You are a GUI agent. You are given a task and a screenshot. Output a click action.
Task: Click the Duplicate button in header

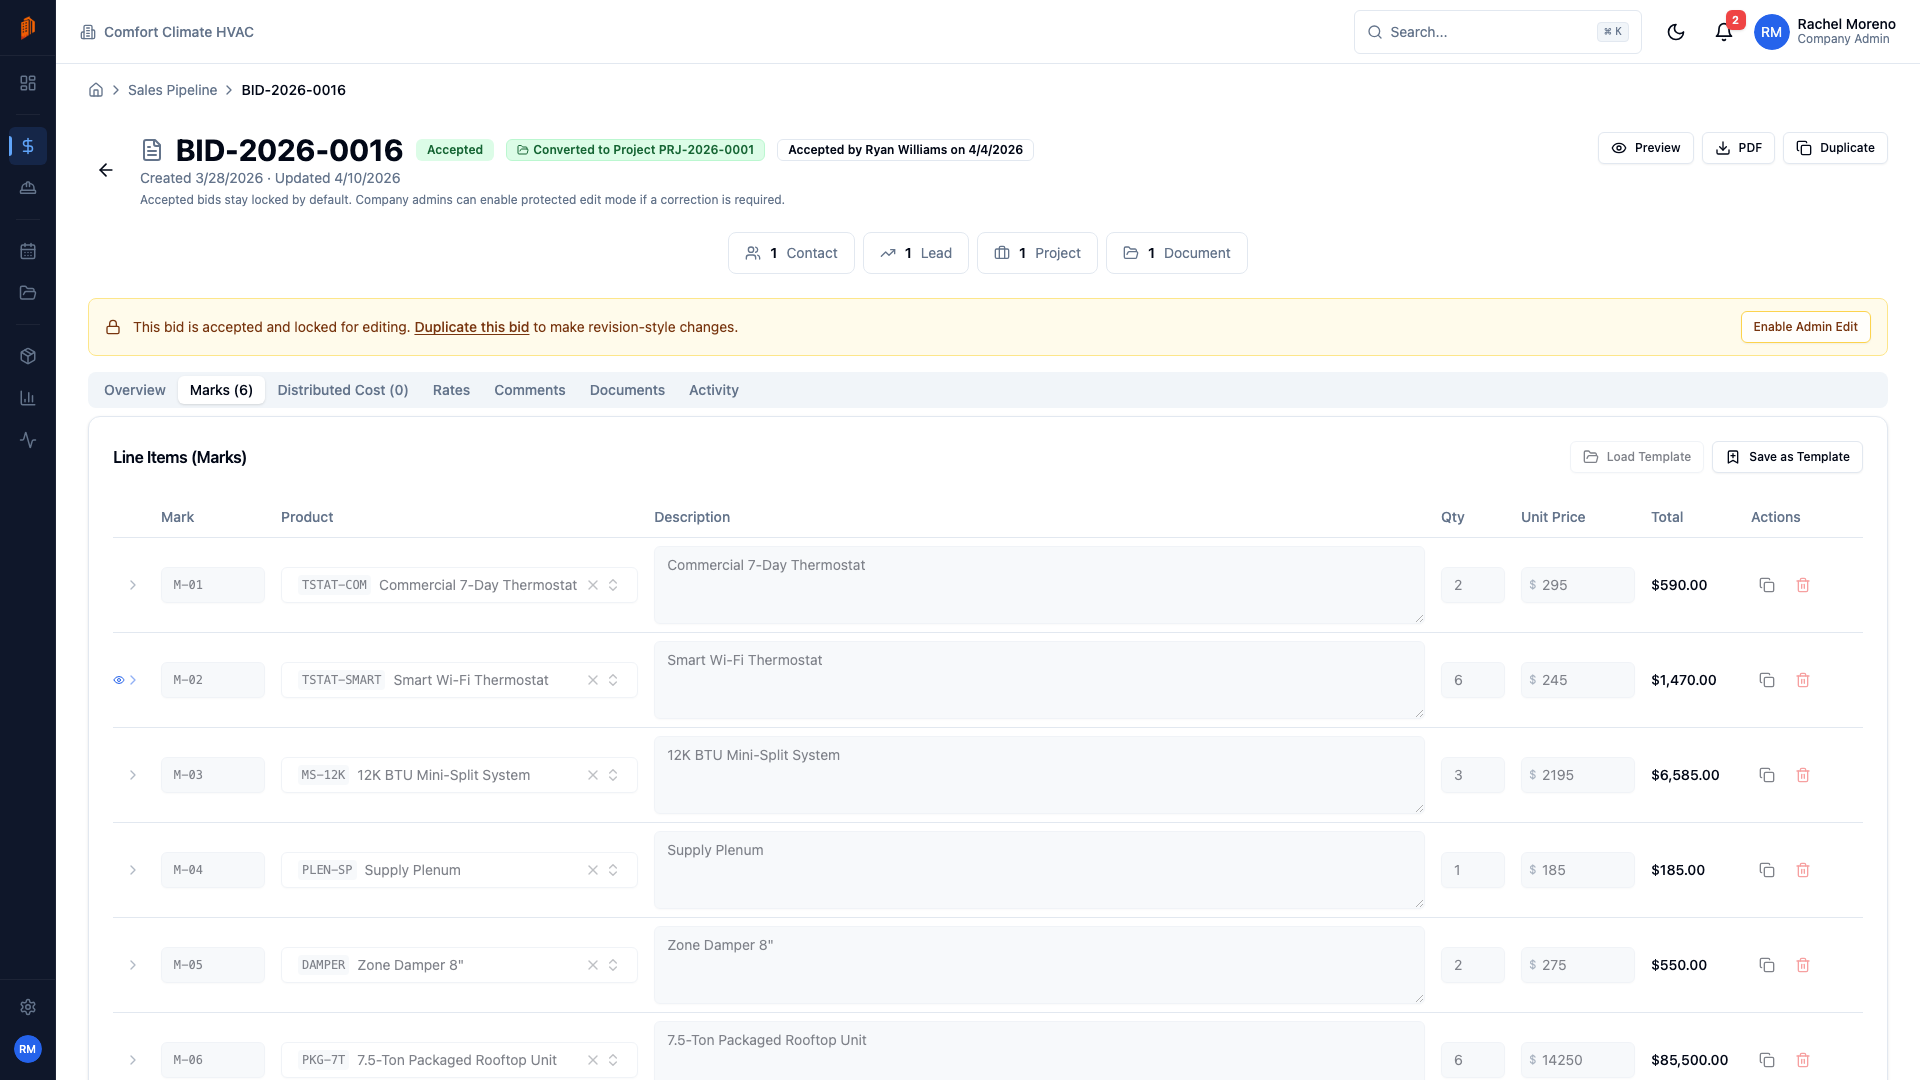click(x=1835, y=148)
